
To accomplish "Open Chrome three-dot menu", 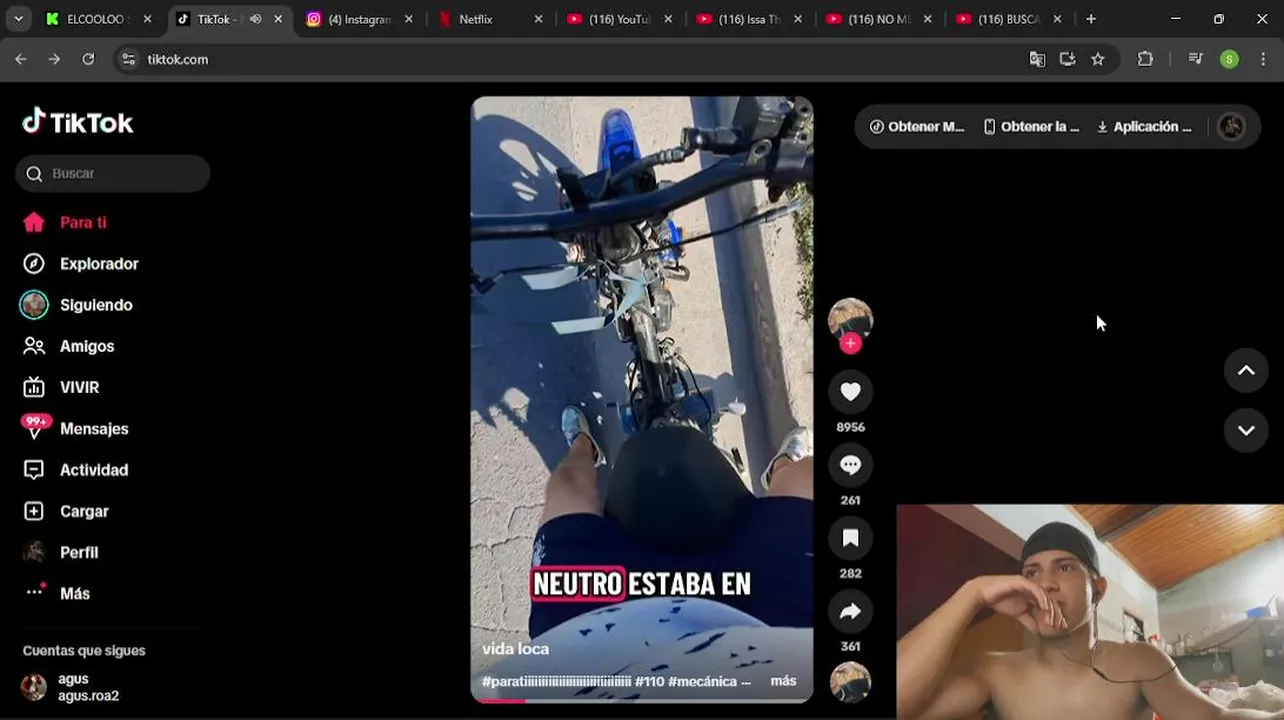I will 1262,59.
